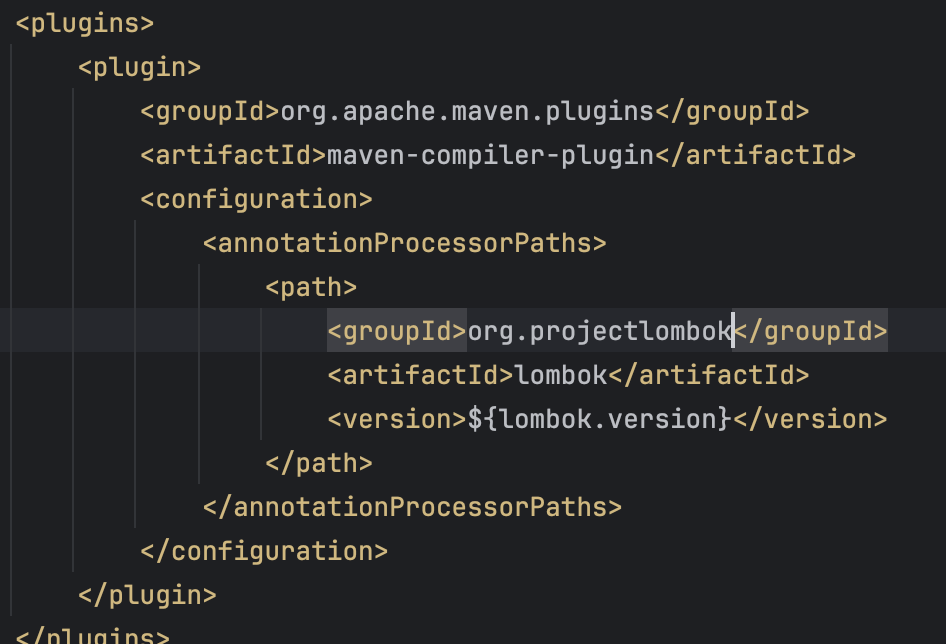This screenshot has height=644, width=946.
Task: Click the opening annotationProcessorPaths tag
Action: coord(405,243)
